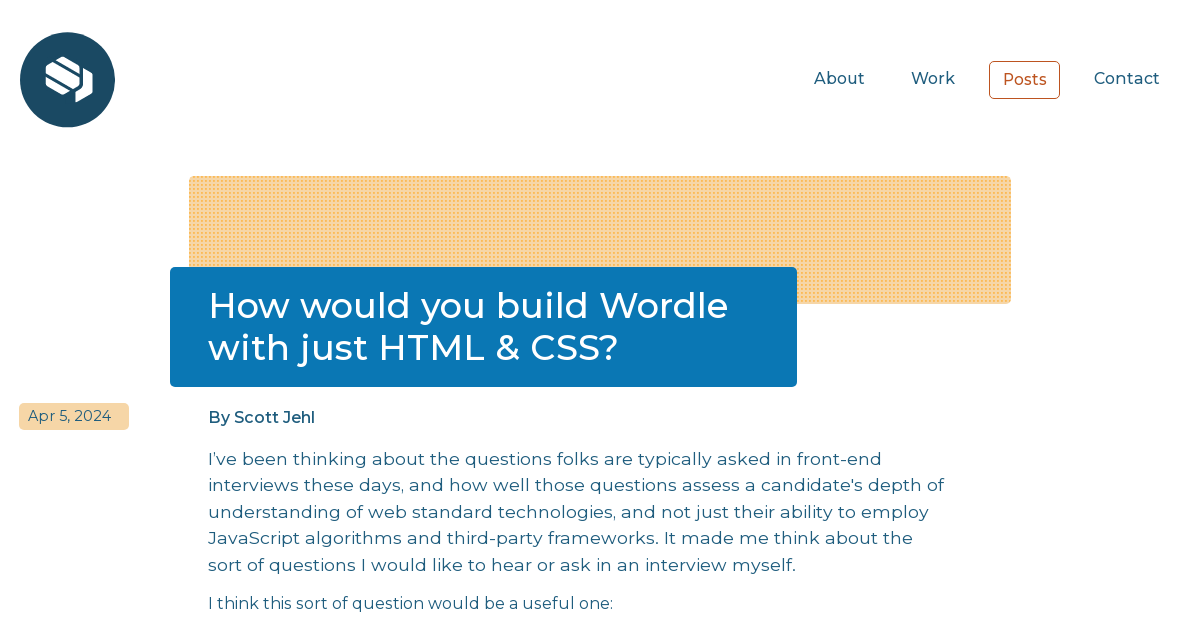Click the line starting 'sort of questions I would'

tap(501, 565)
